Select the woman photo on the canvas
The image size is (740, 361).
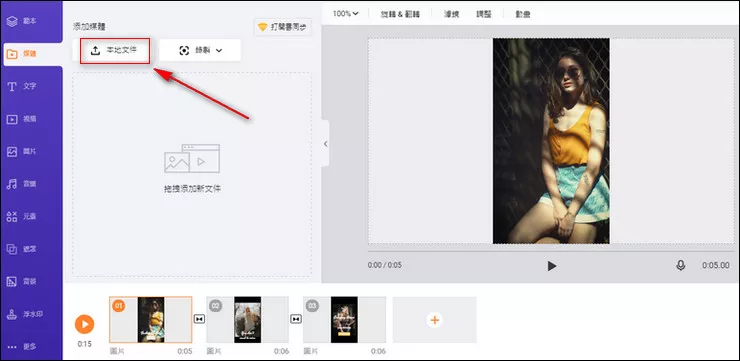point(551,141)
